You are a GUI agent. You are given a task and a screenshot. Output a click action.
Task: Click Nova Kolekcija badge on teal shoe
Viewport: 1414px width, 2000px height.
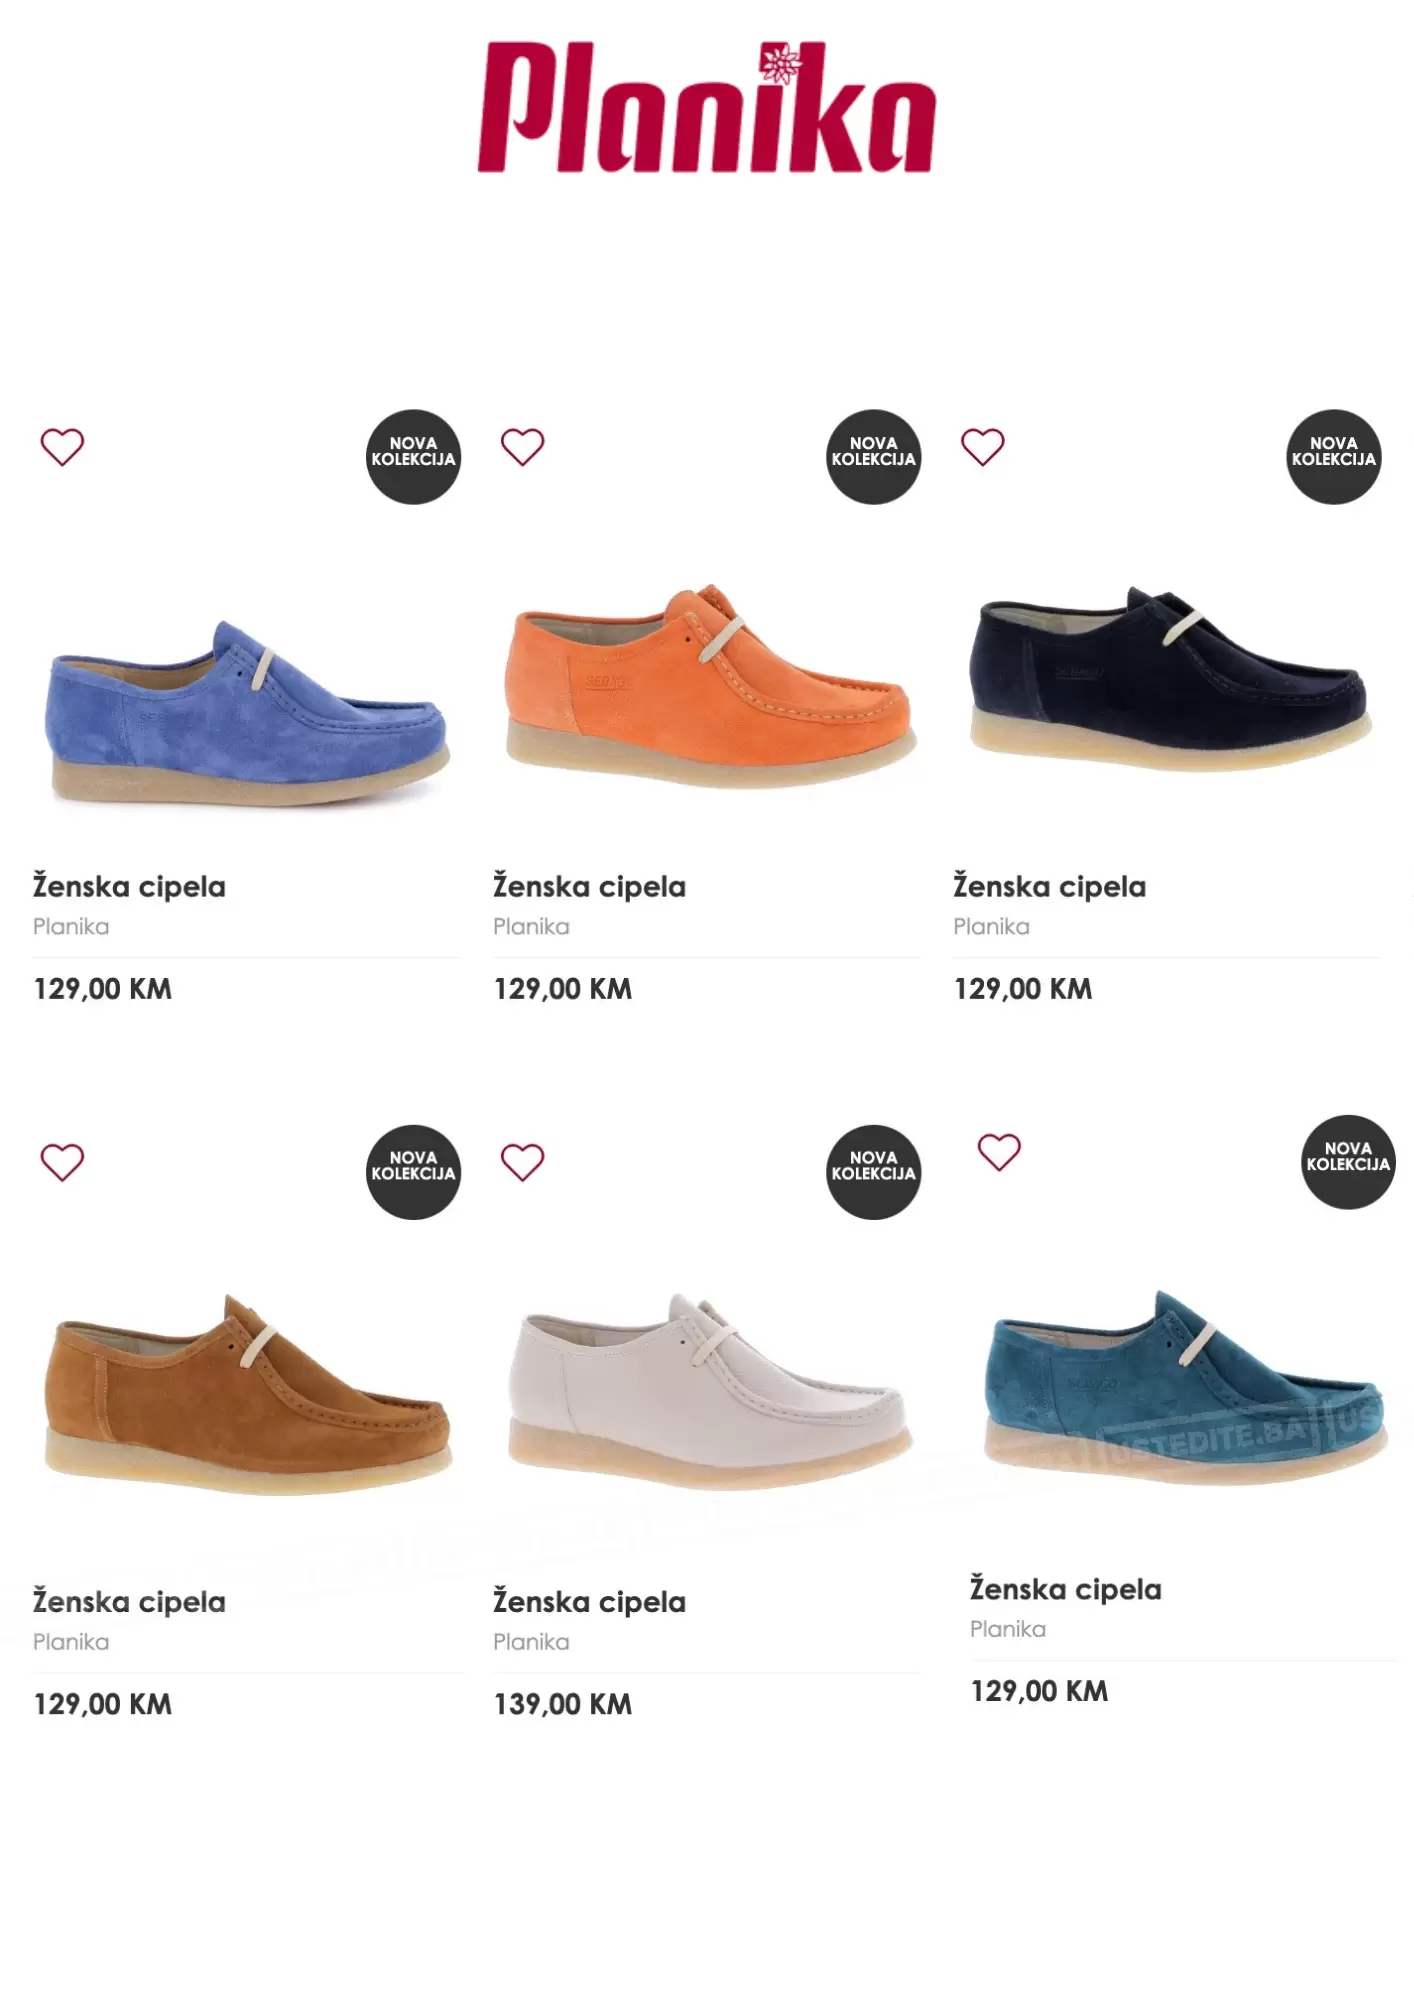click(x=1348, y=1161)
